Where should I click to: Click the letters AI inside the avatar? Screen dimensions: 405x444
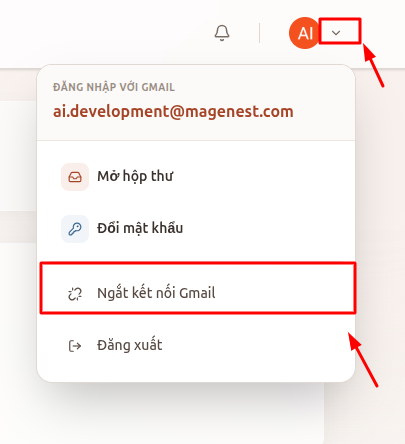click(305, 33)
